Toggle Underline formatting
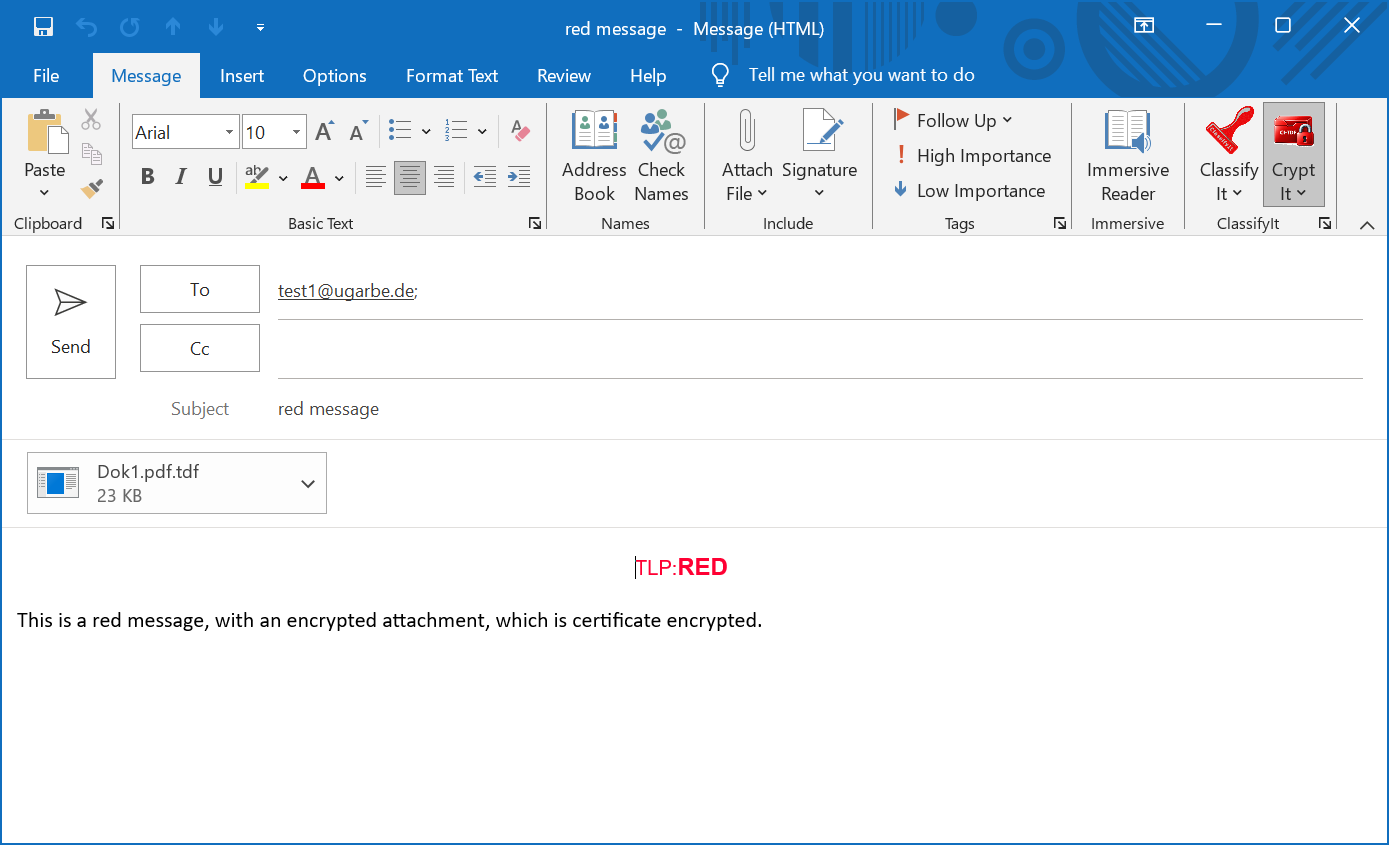1389x845 pixels. click(215, 177)
